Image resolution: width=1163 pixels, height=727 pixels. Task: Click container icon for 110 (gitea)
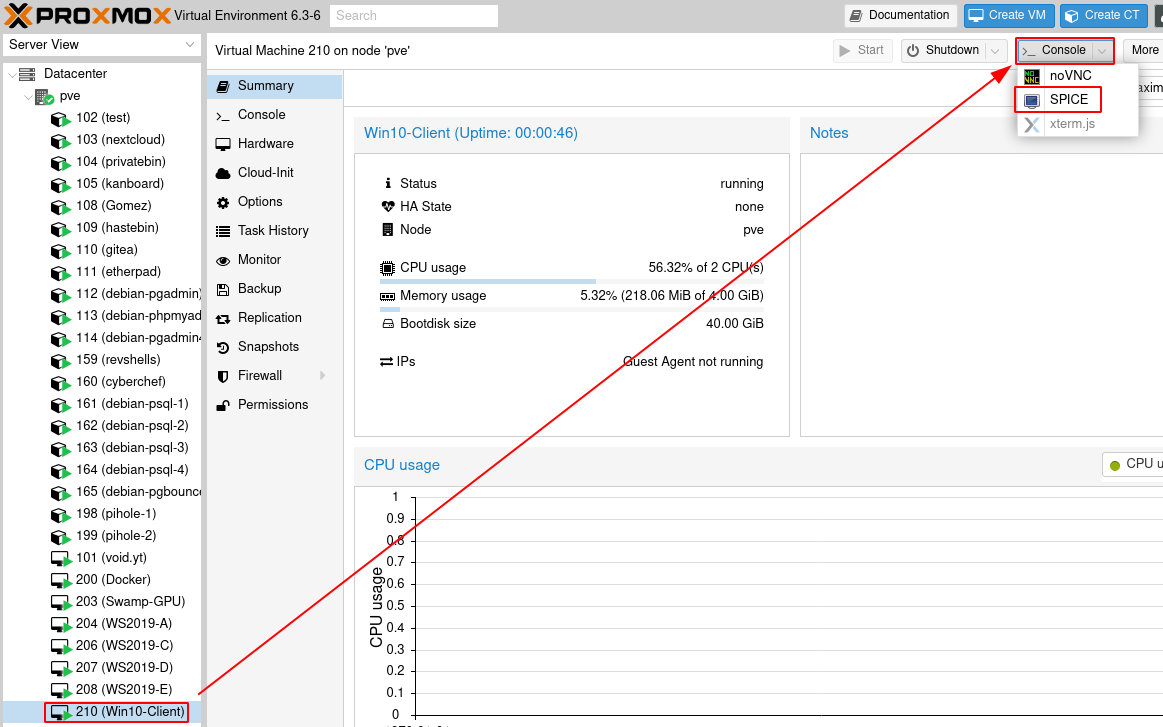click(x=61, y=251)
